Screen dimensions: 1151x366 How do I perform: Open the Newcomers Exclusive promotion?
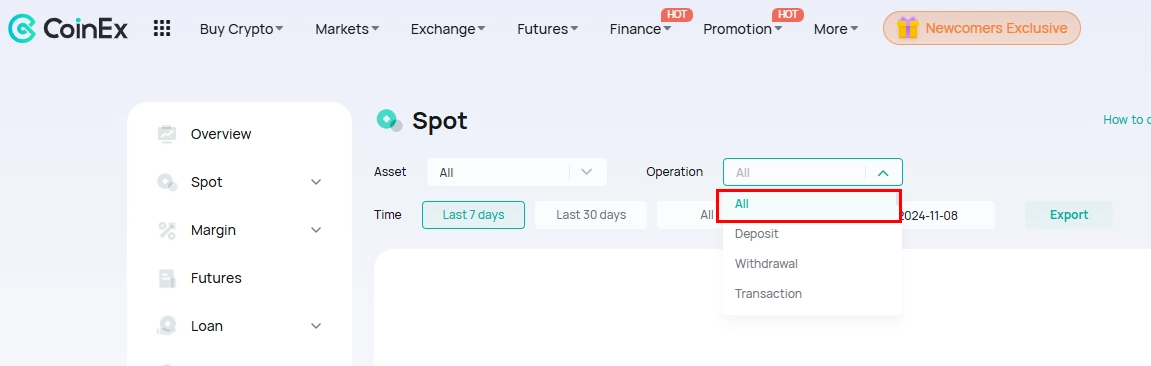click(x=981, y=28)
